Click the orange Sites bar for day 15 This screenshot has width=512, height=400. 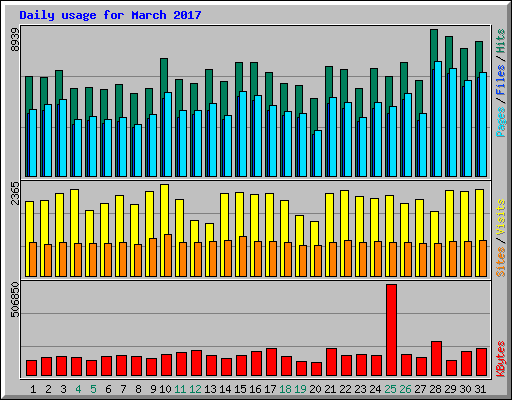pyautogui.click(x=243, y=256)
